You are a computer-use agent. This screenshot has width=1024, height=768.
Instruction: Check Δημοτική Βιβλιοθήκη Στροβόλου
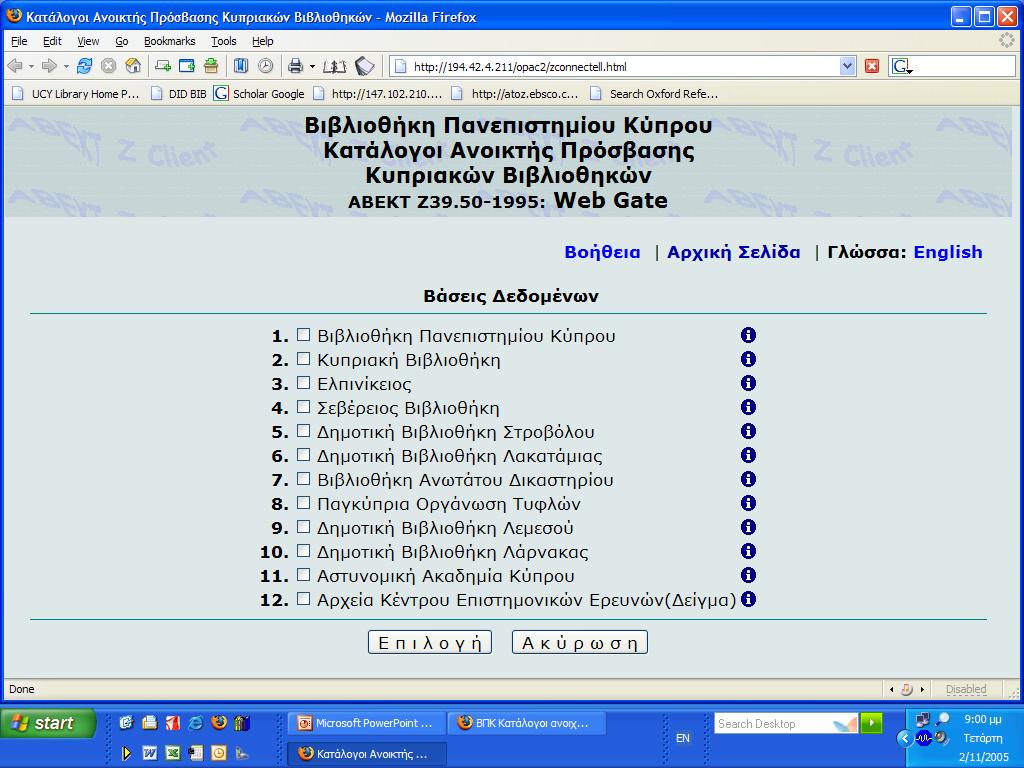coord(303,430)
